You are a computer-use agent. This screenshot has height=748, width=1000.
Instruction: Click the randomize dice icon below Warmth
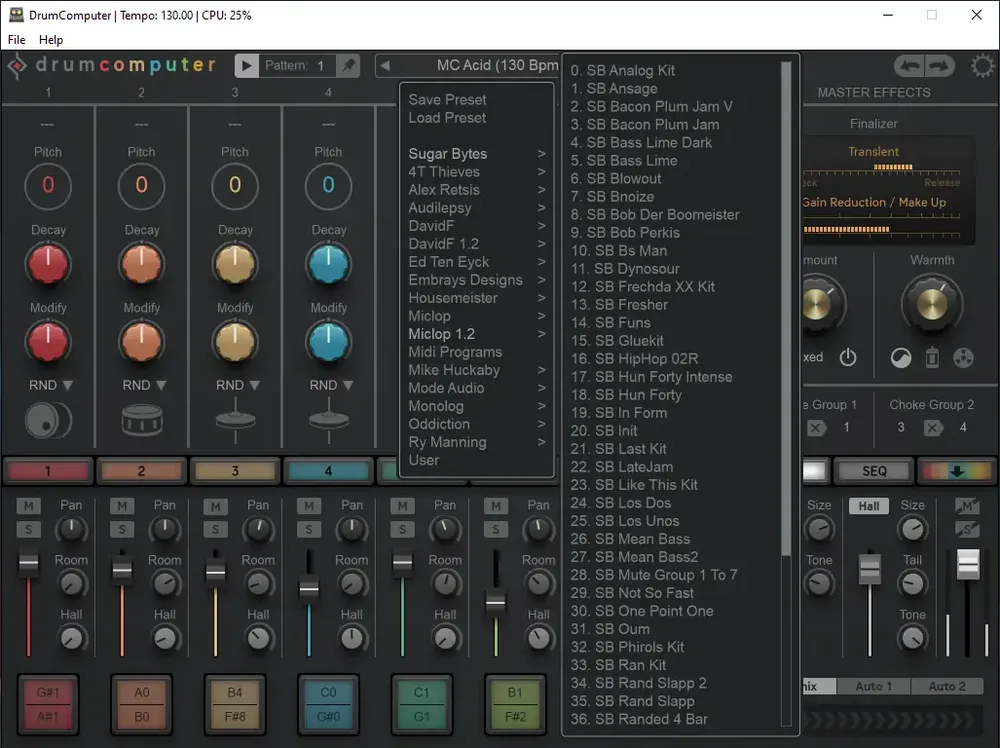[963, 358]
